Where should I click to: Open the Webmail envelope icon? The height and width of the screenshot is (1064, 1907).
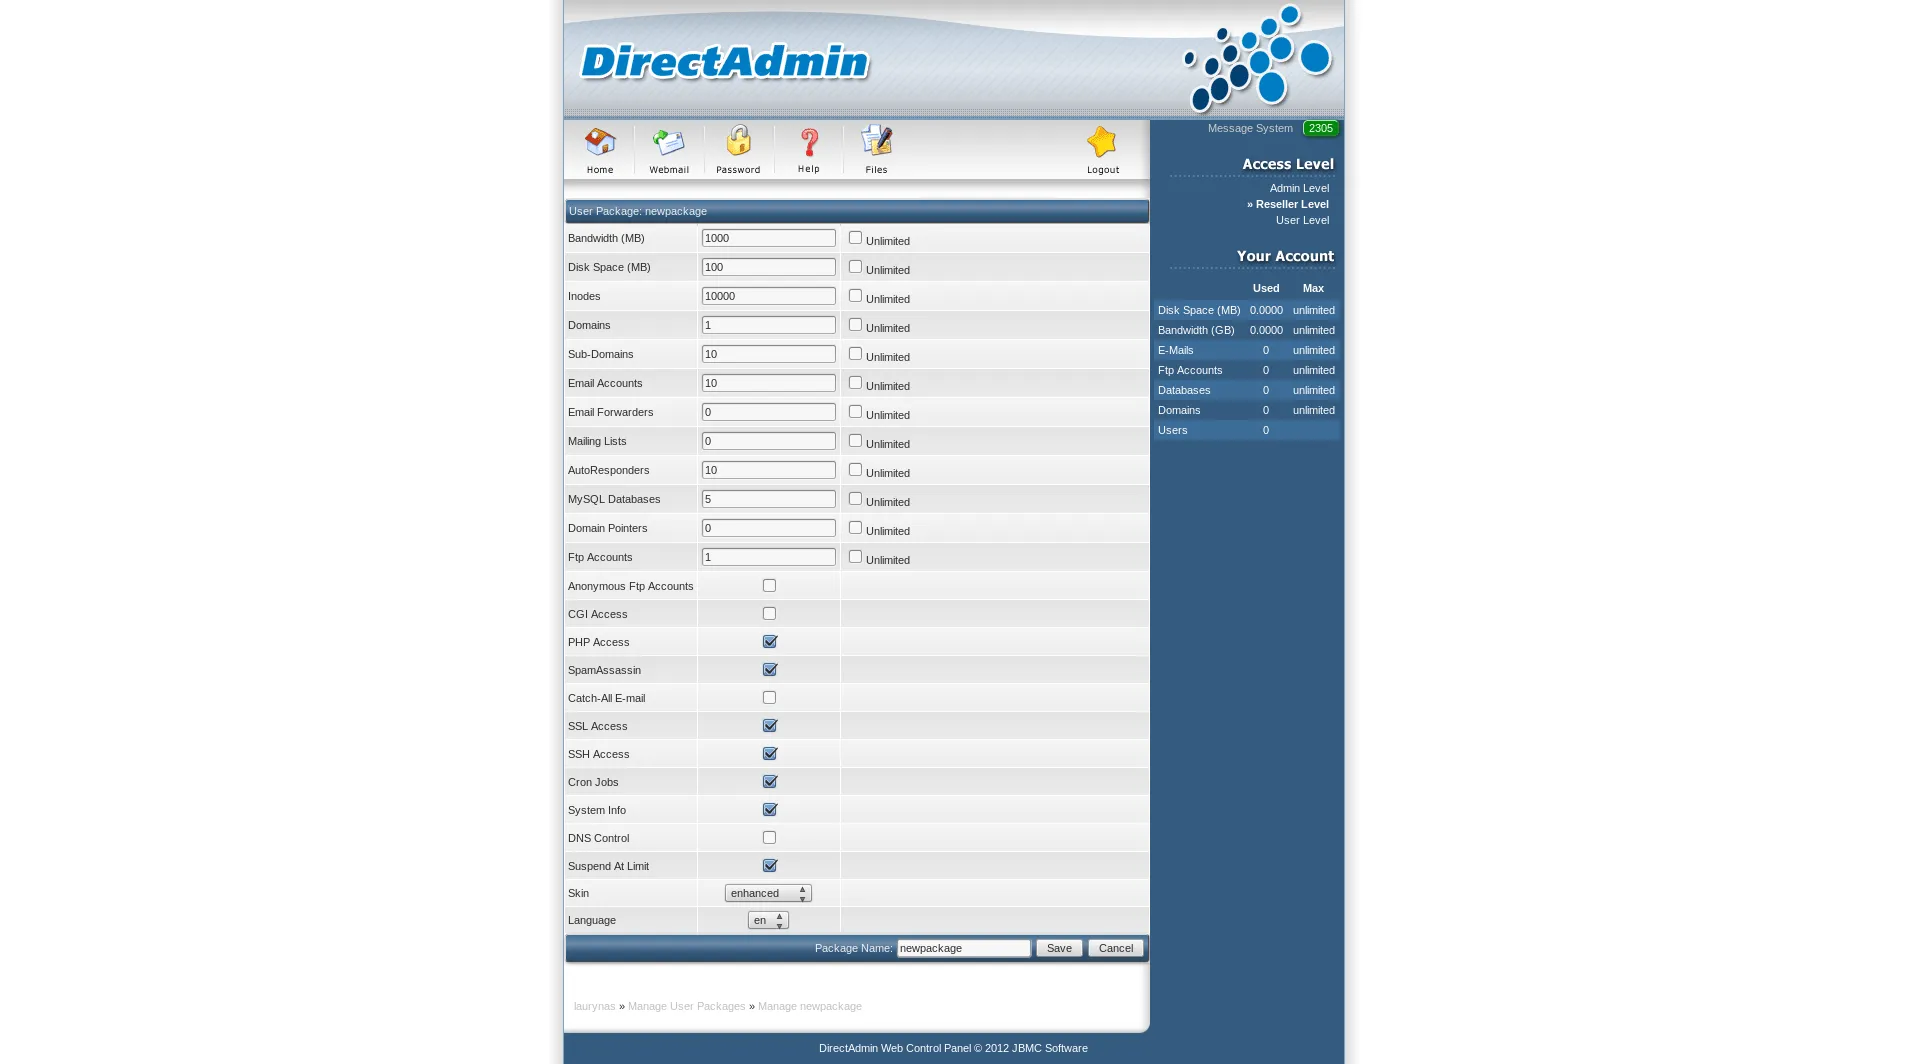668,143
